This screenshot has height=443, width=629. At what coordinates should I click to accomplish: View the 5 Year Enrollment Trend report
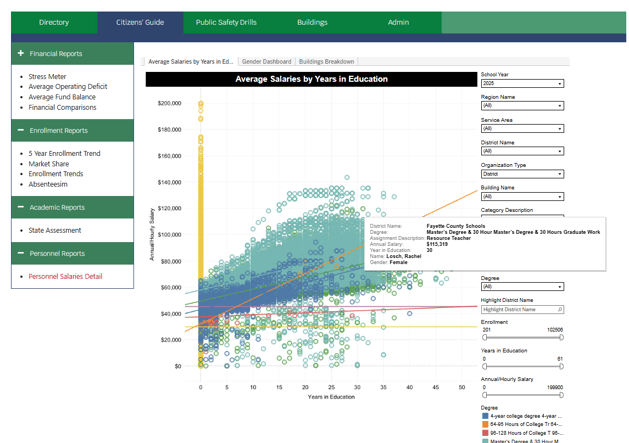click(64, 154)
